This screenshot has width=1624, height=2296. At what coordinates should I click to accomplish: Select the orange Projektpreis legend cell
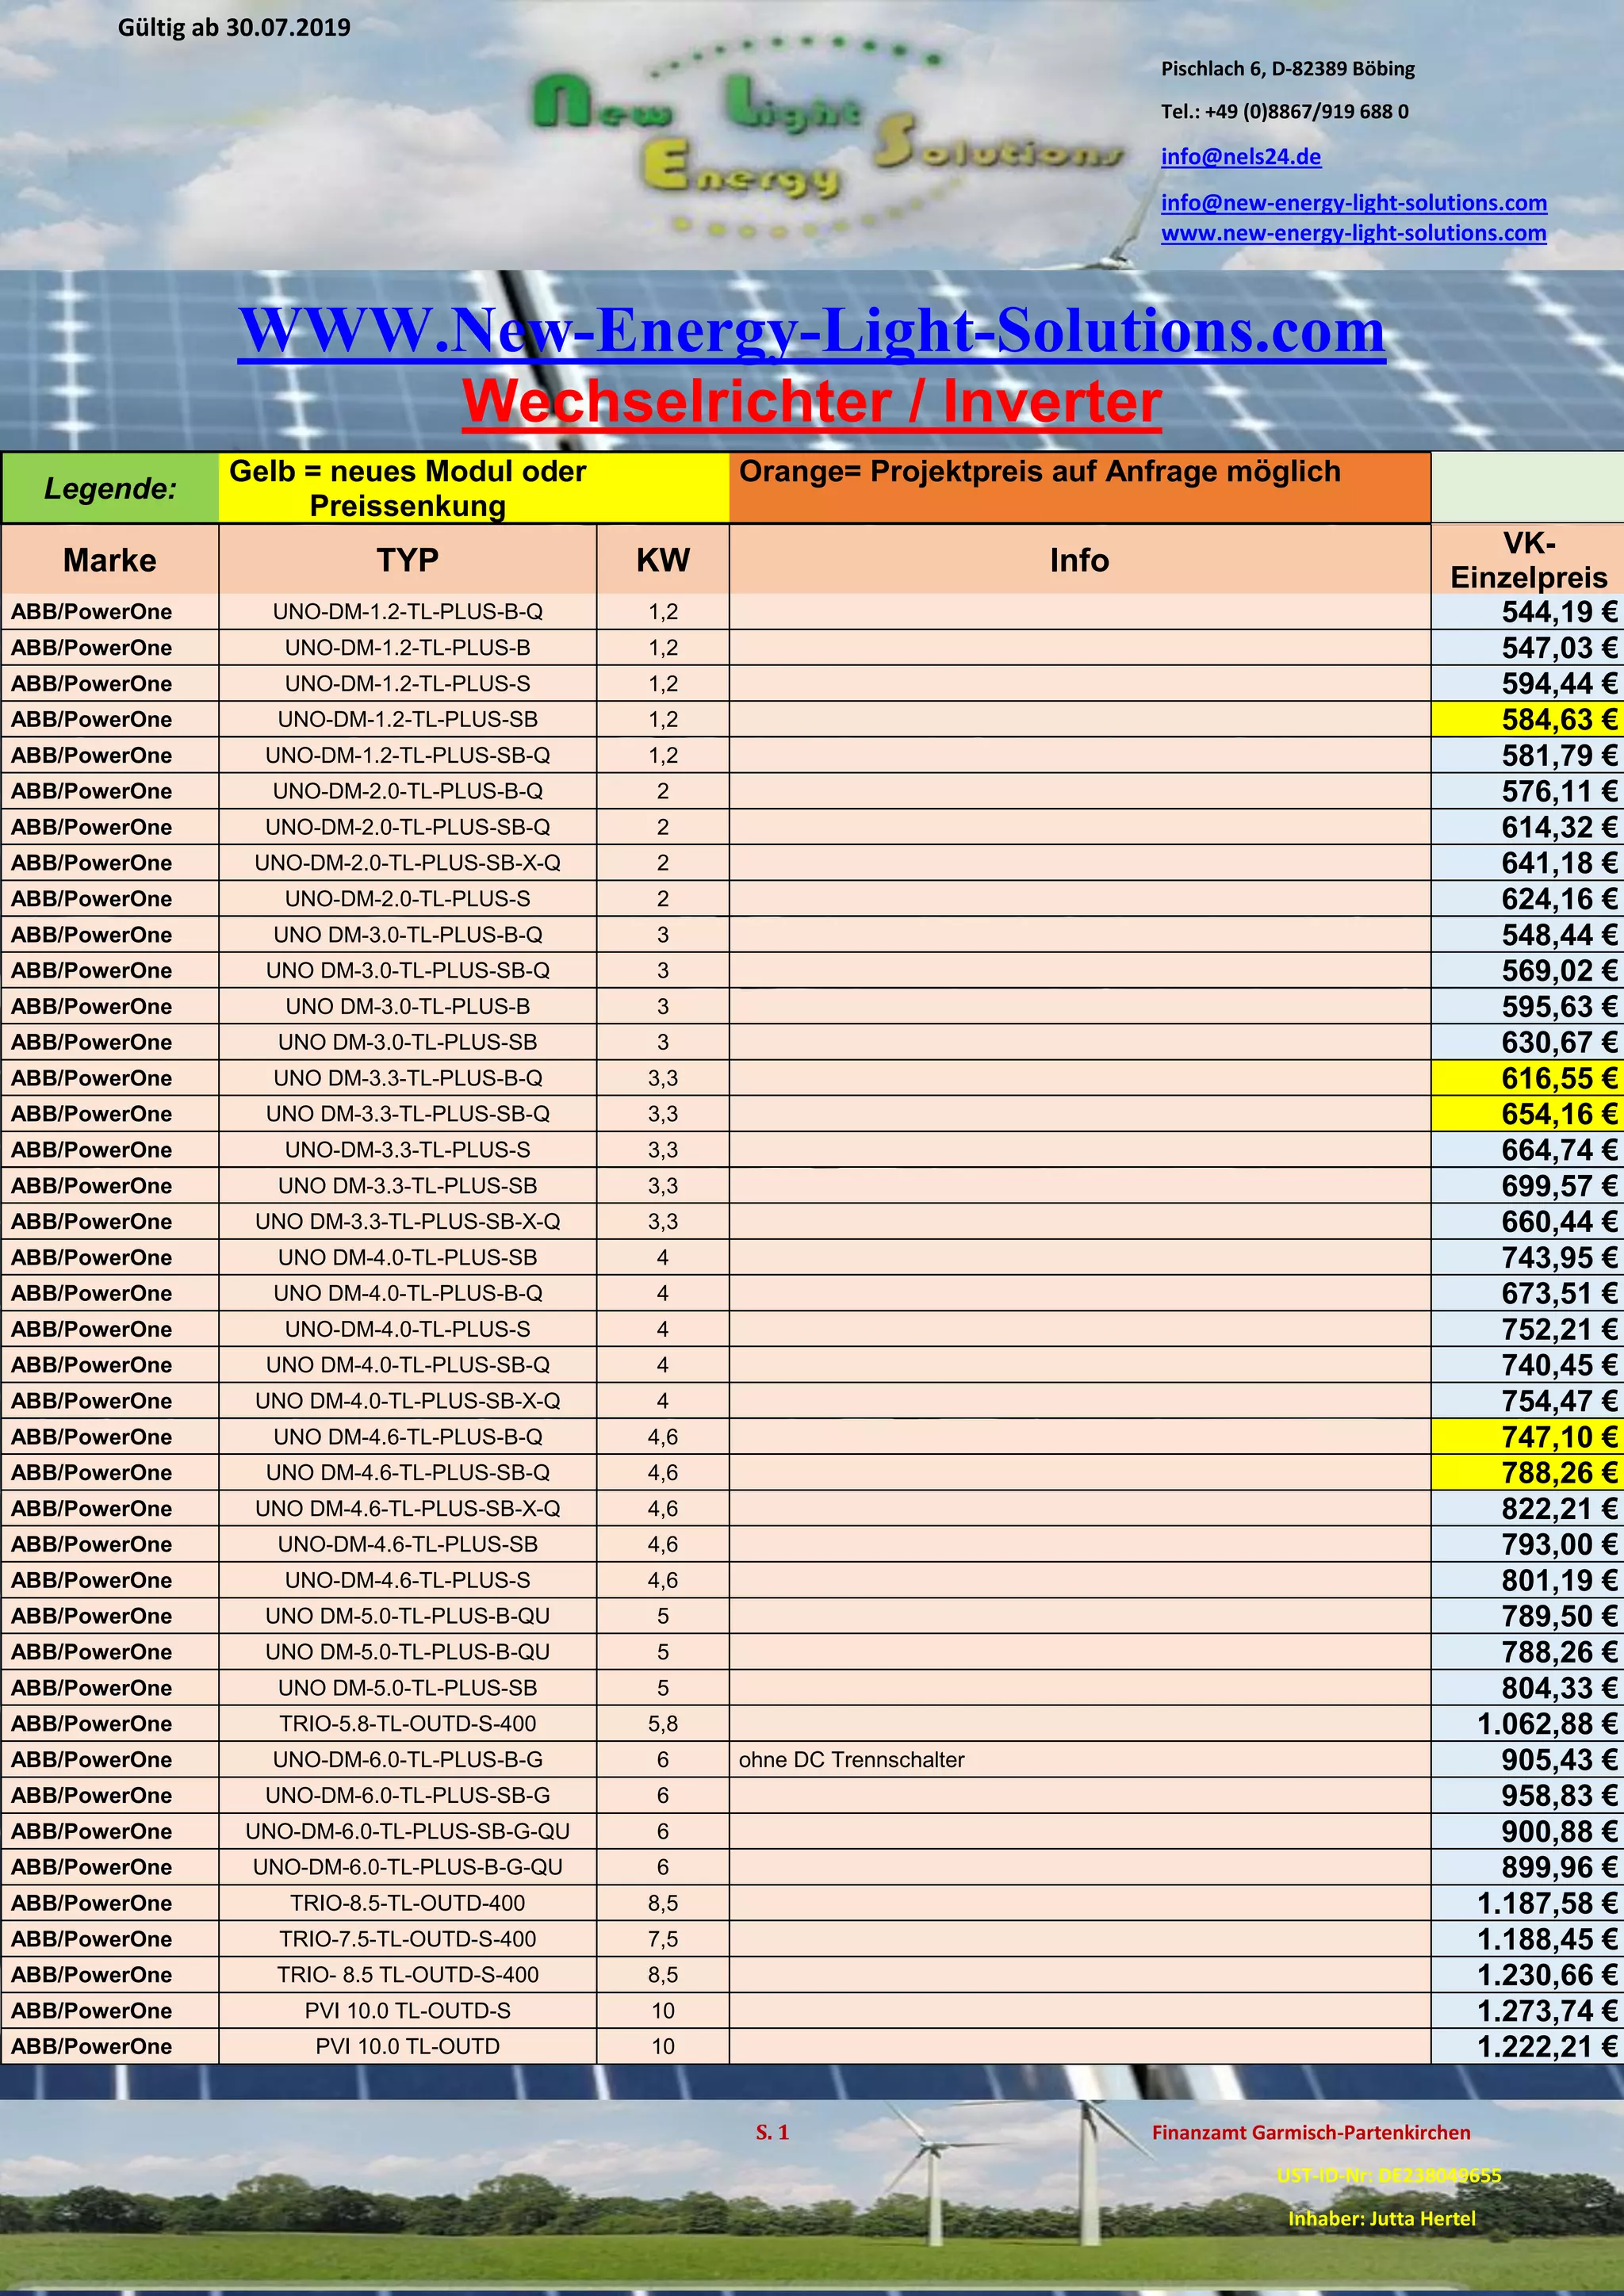[x=1079, y=488]
